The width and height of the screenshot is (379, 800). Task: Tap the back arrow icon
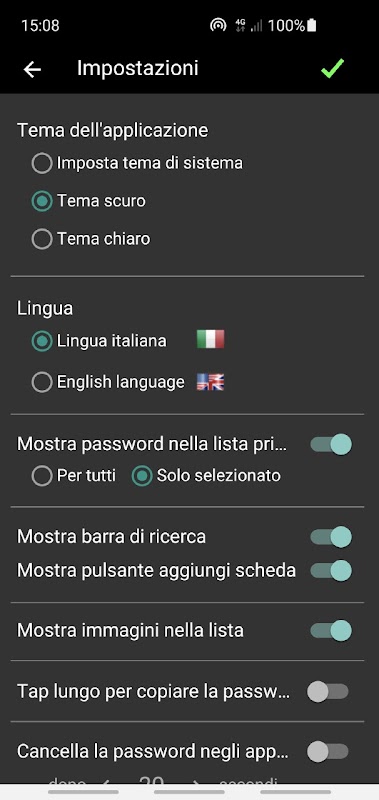tap(32, 69)
